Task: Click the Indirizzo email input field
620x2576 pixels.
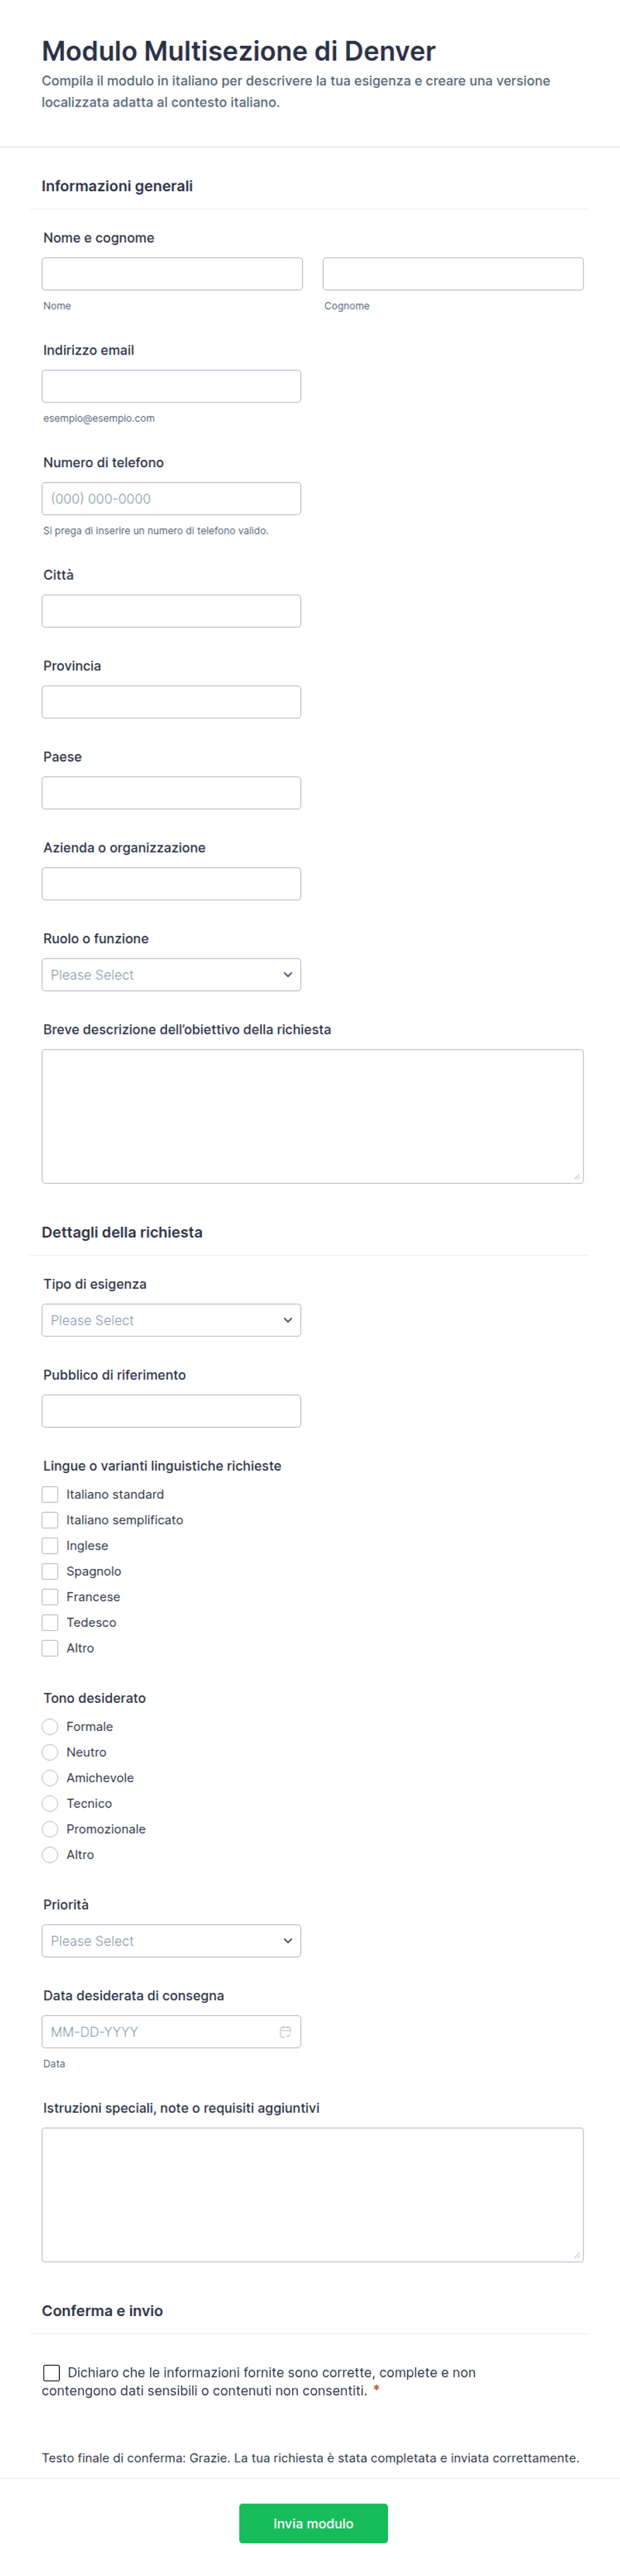Action: point(171,386)
